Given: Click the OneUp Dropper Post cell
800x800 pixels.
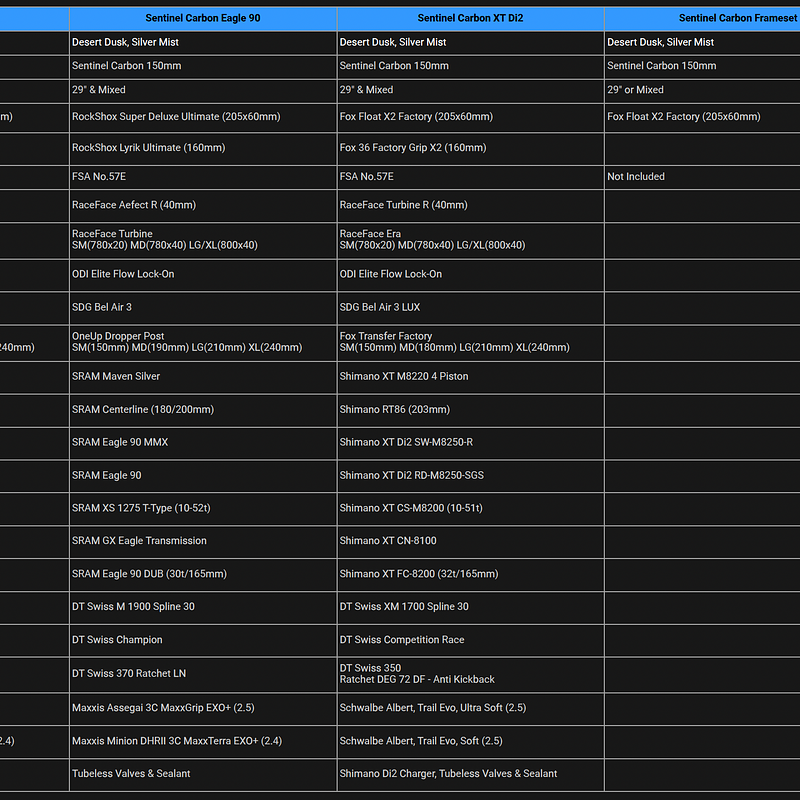Looking at the screenshot, I should point(203,342).
